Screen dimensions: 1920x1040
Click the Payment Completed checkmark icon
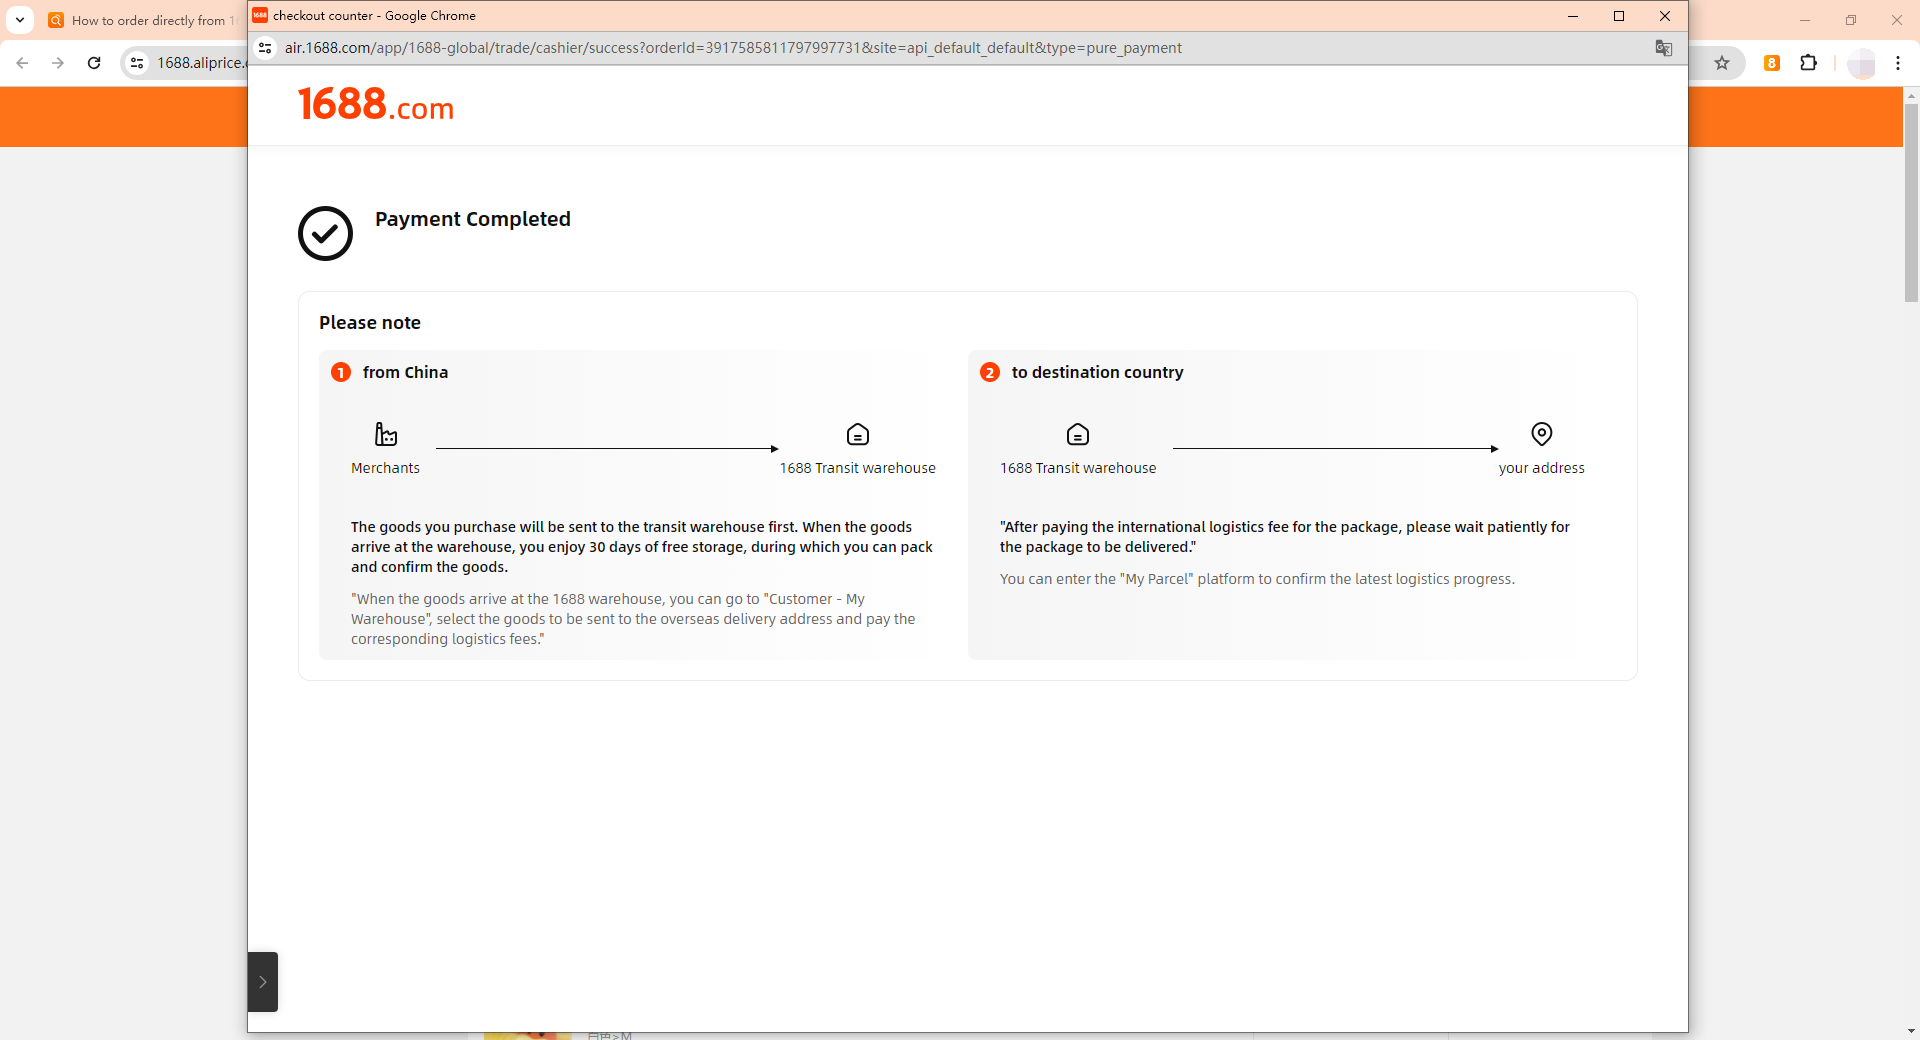(325, 233)
